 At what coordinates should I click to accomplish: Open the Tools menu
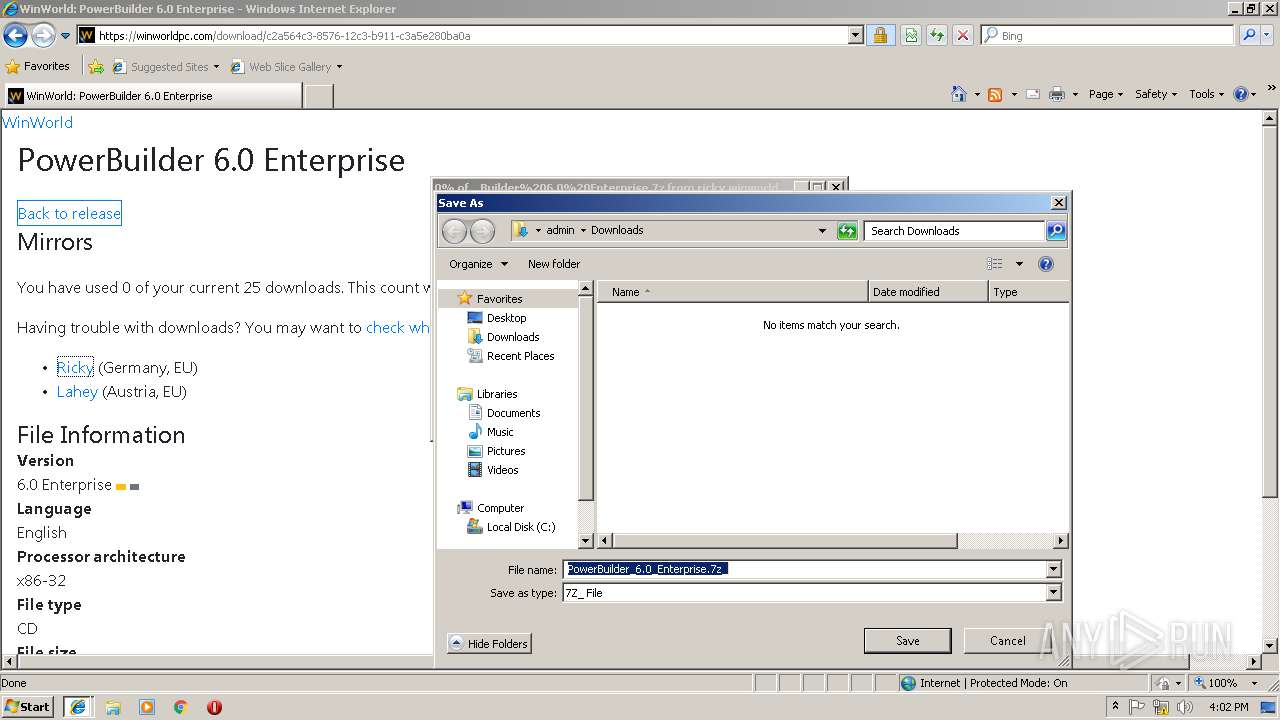click(1207, 94)
